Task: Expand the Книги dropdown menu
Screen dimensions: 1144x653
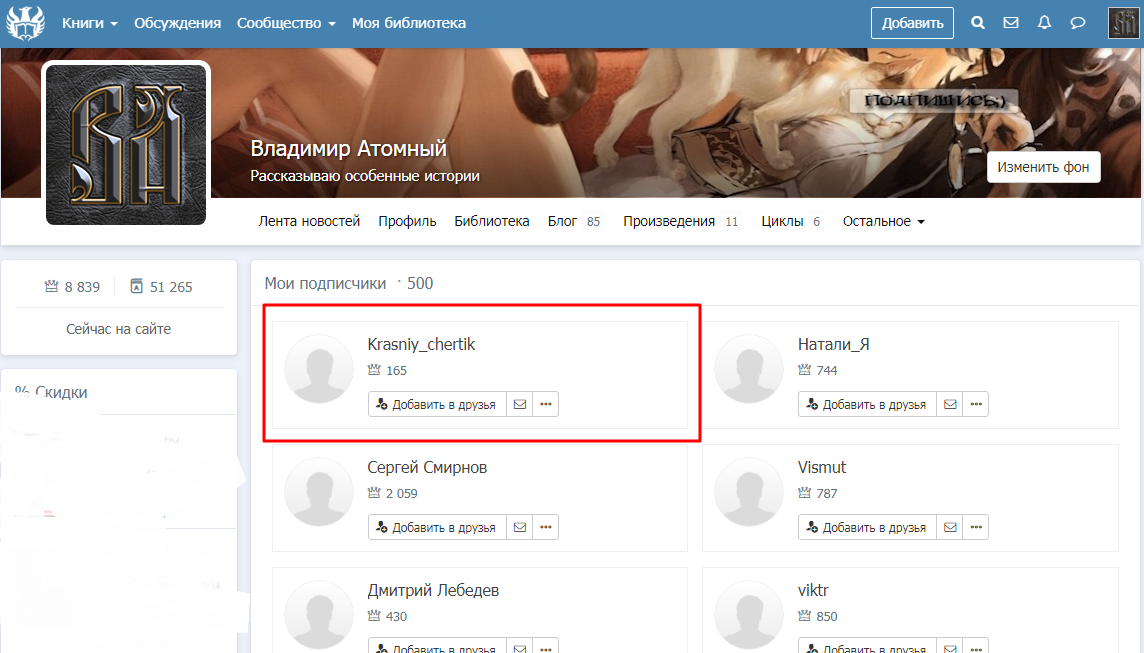Action: pos(90,23)
